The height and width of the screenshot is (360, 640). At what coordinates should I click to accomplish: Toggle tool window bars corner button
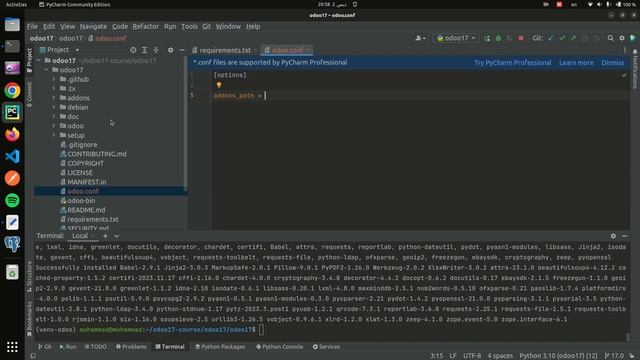[x=33, y=356]
